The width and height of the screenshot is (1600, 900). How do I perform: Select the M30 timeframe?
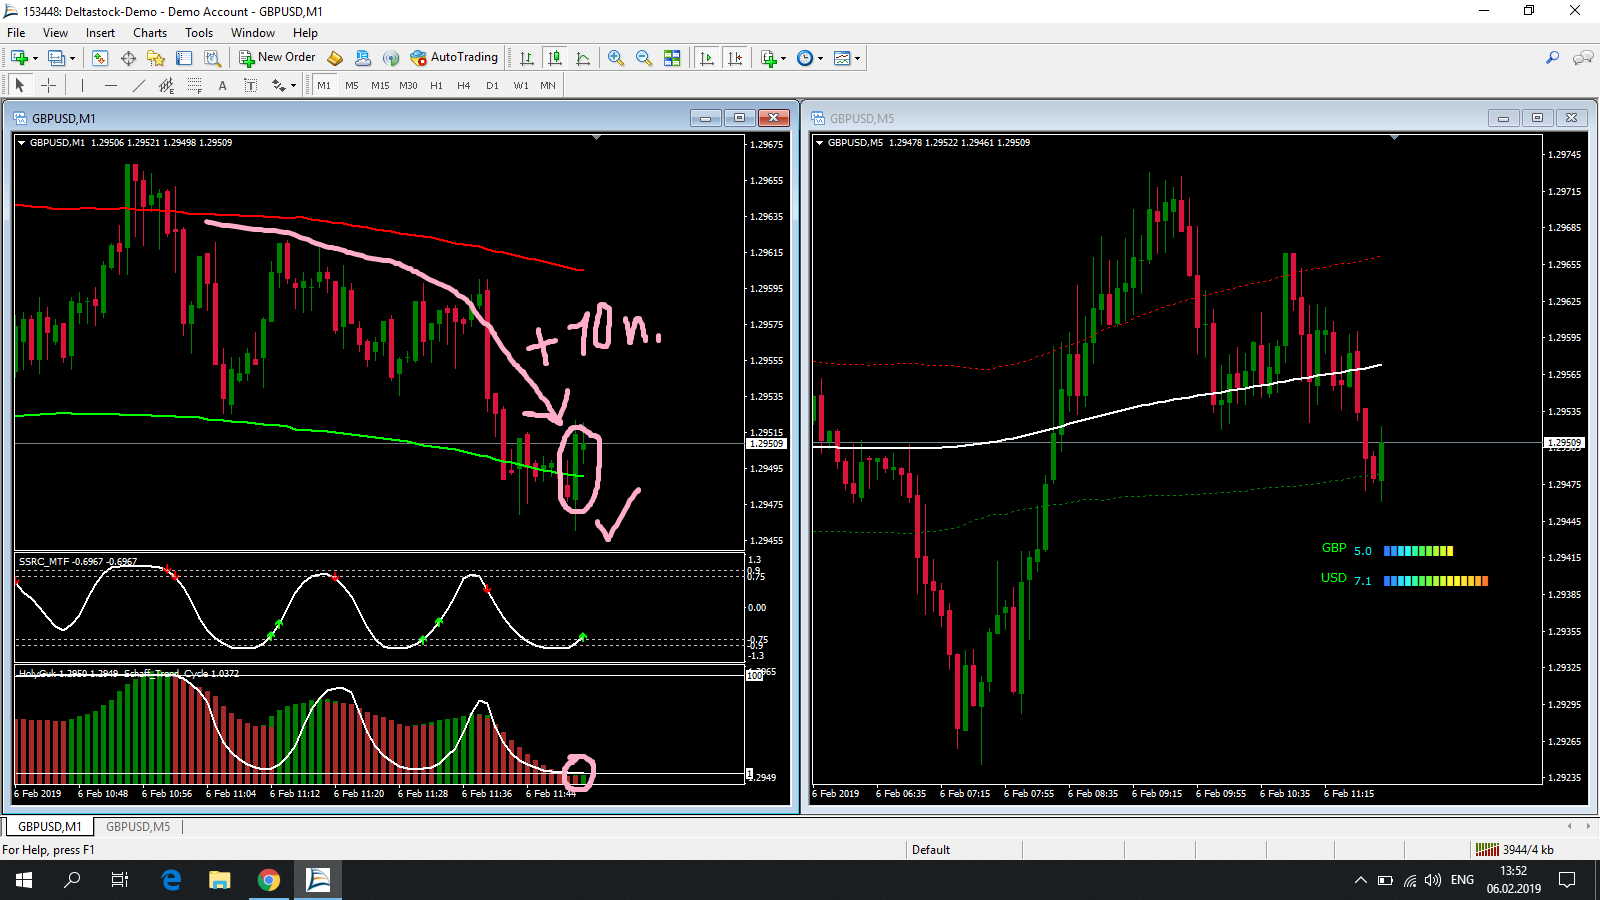pos(408,86)
